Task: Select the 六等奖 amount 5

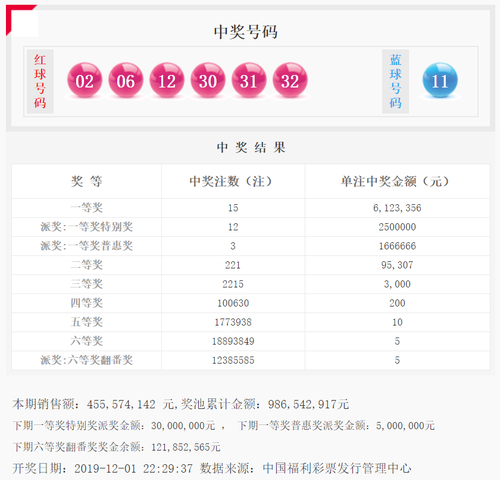Action: pos(397,341)
